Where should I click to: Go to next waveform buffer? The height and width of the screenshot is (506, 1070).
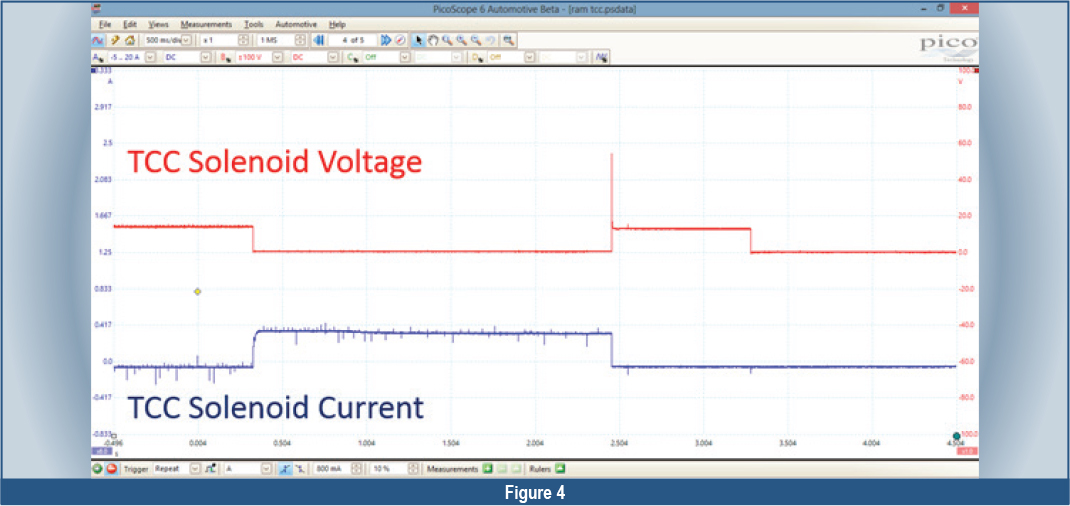(385, 40)
